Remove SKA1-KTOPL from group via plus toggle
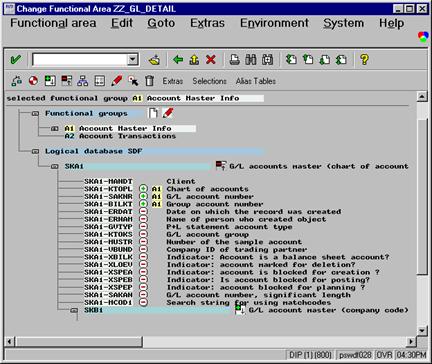Viewport: 432px width, 364px height. tap(143, 189)
